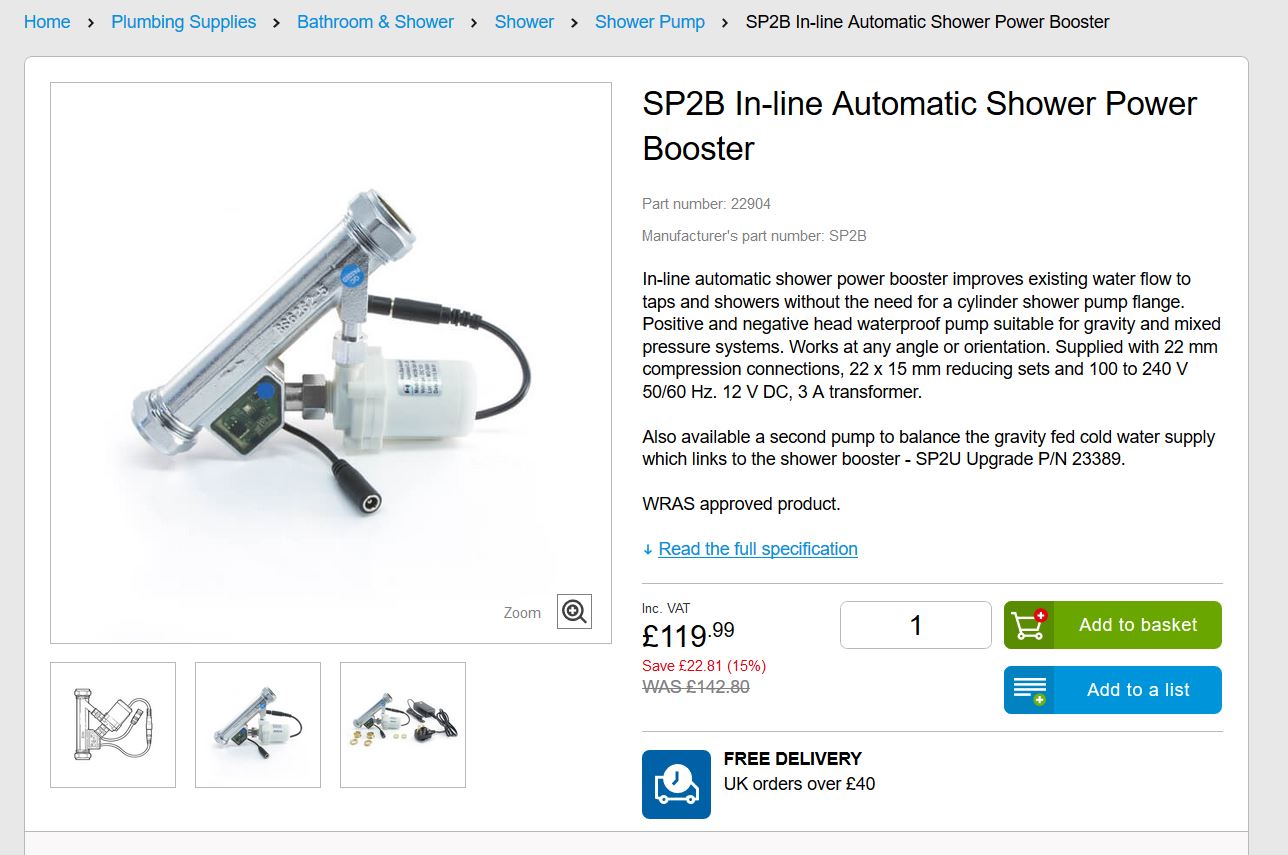
Task: Click the free delivery van icon
Action: [x=676, y=784]
